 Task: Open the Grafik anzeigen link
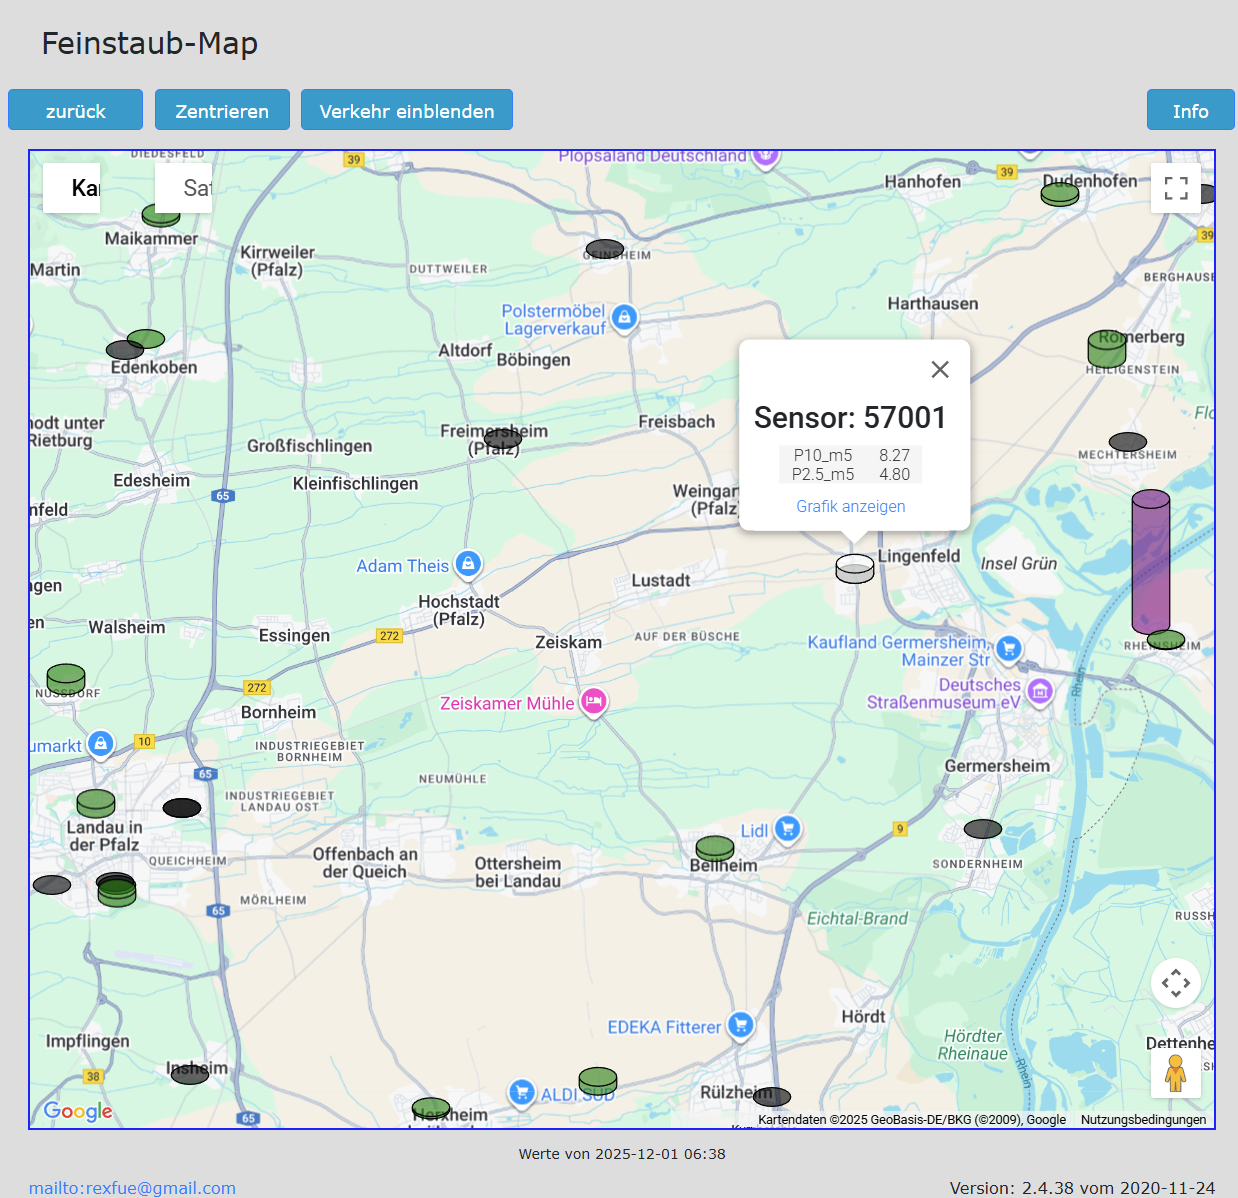point(850,506)
